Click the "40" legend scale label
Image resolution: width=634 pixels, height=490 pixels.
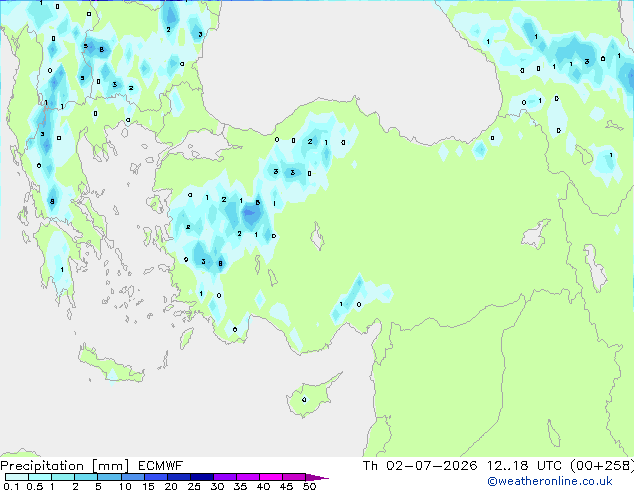pos(263,486)
